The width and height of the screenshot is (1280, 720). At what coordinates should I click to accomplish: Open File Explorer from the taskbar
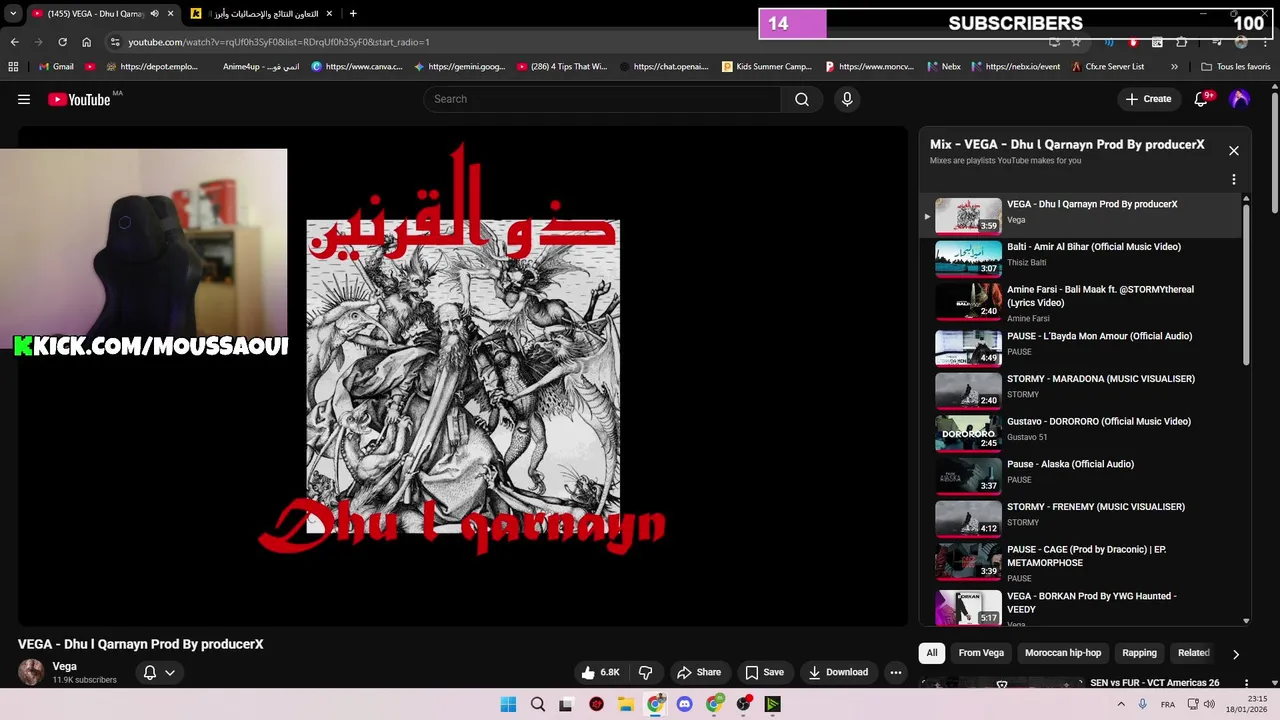[x=626, y=704]
